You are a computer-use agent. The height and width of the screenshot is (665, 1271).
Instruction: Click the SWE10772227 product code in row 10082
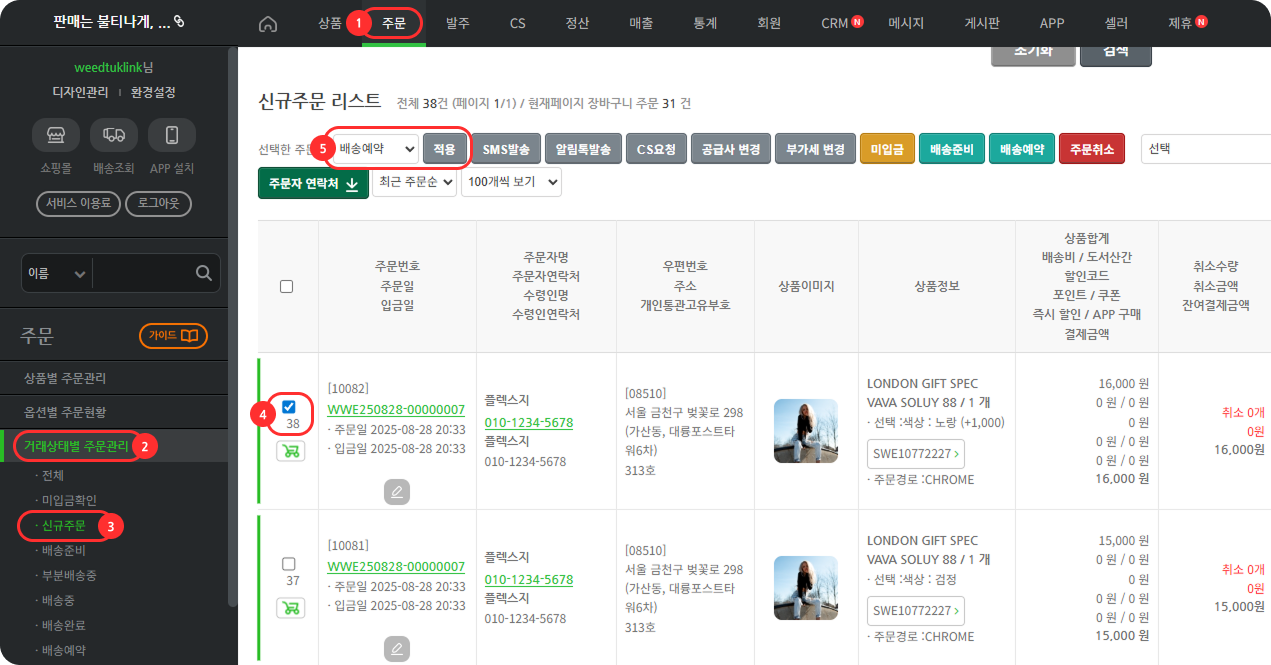coord(916,454)
